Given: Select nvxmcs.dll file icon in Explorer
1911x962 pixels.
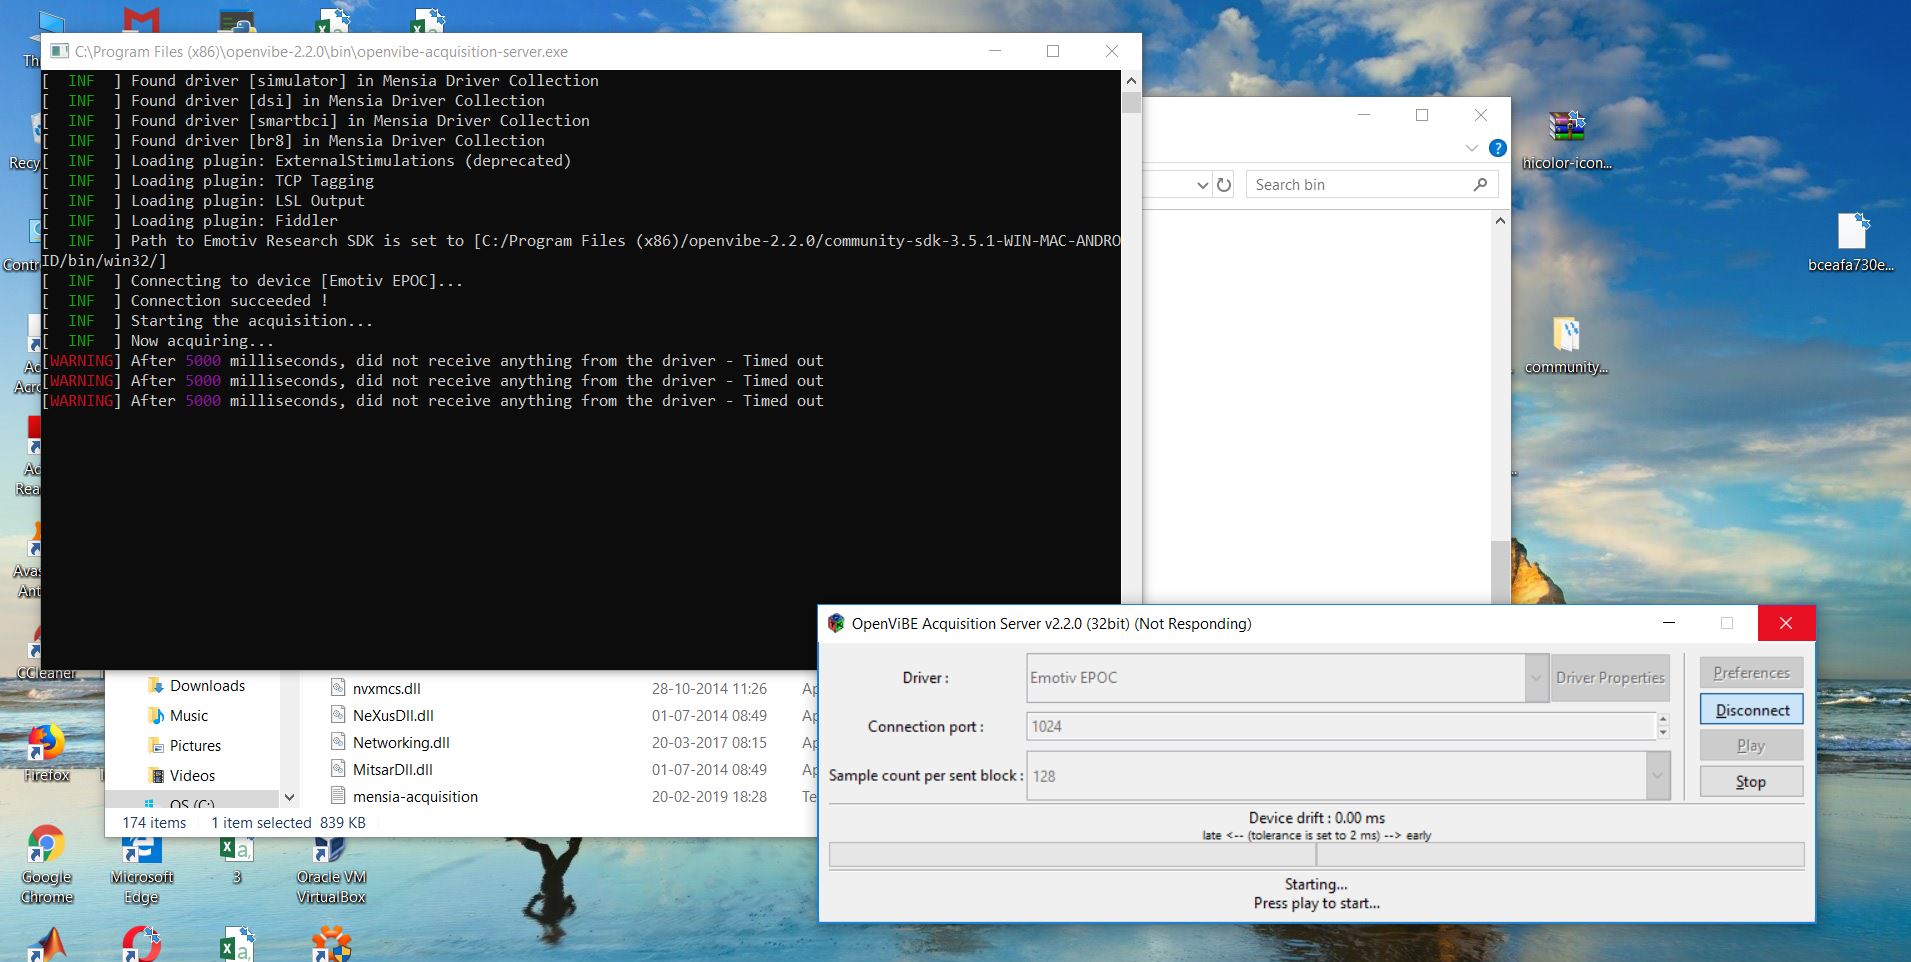Looking at the screenshot, I should click(338, 688).
